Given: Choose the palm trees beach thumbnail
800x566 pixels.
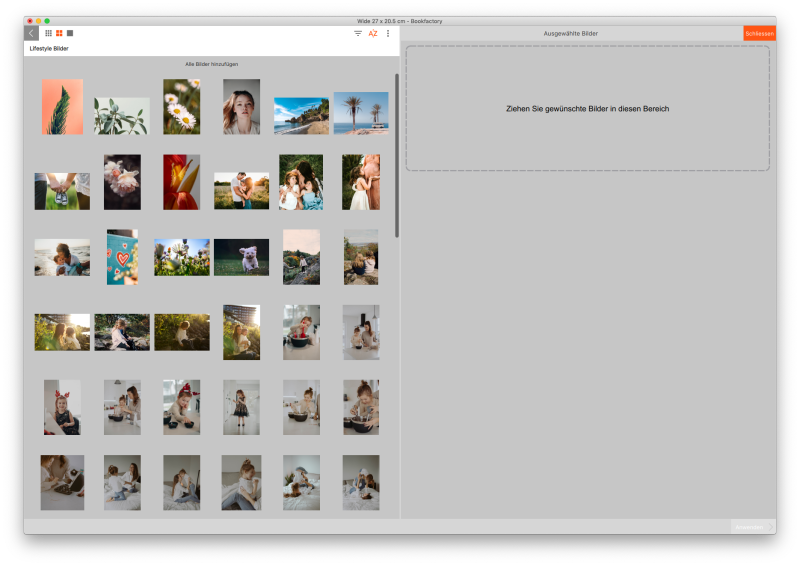Looking at the screenshot, I should pos(361,112).
